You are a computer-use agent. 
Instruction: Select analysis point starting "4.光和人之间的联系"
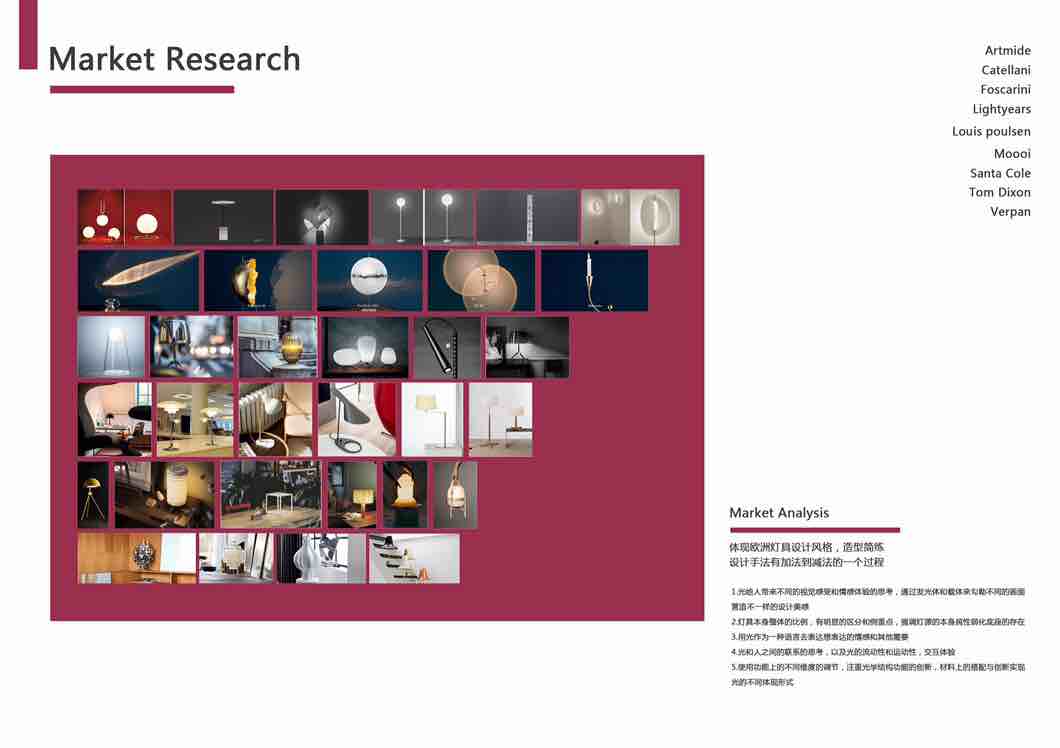tap(843, 652)
